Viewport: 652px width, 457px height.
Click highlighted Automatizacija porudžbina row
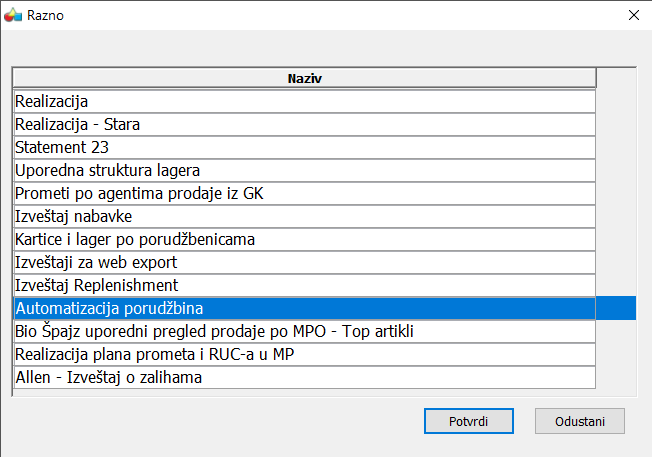(x=305, y=308)
